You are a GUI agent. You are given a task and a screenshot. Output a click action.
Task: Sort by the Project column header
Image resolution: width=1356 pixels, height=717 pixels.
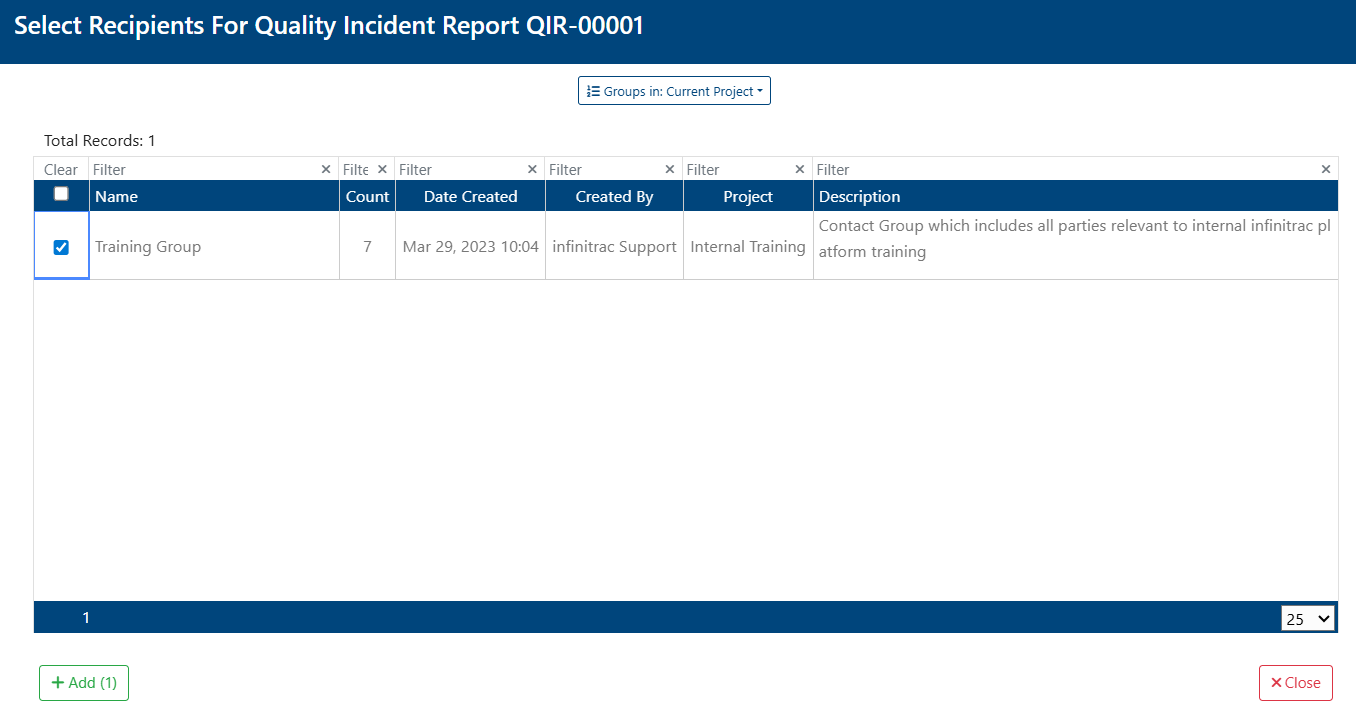point(748,197)
